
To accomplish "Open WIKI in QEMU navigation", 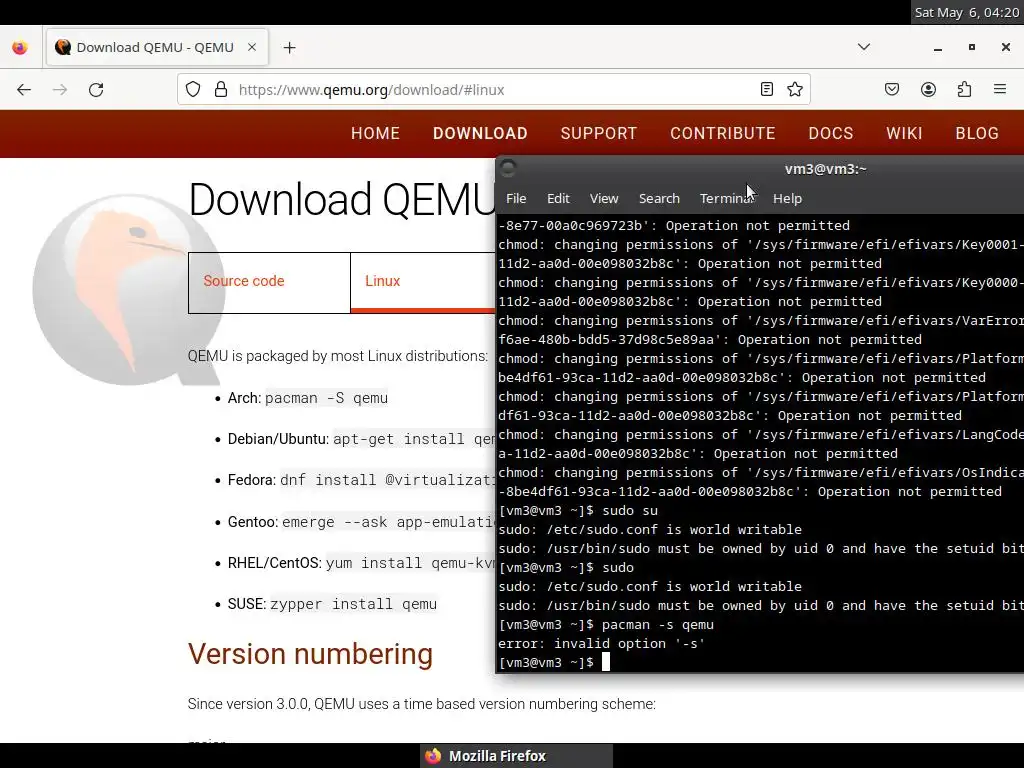I will 904,133.
